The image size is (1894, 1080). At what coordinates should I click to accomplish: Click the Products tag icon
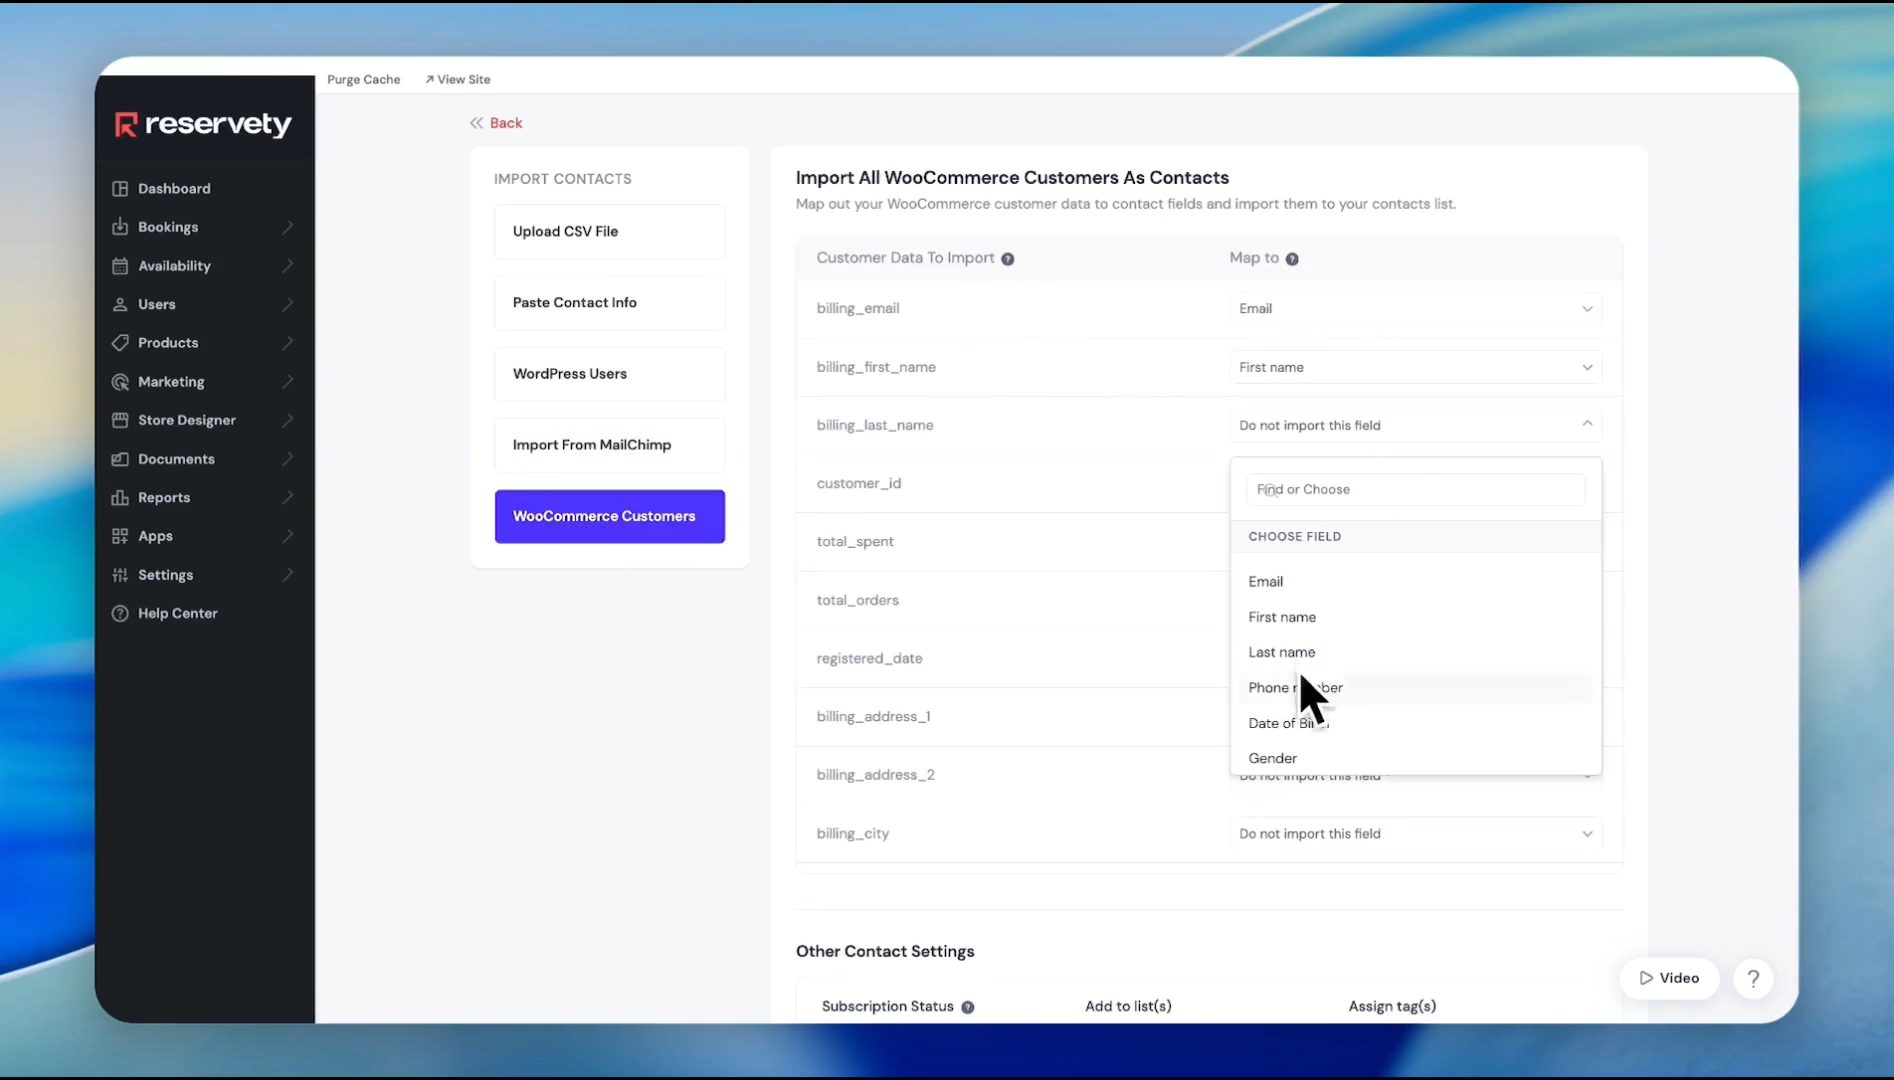click(x=120, y=343)
